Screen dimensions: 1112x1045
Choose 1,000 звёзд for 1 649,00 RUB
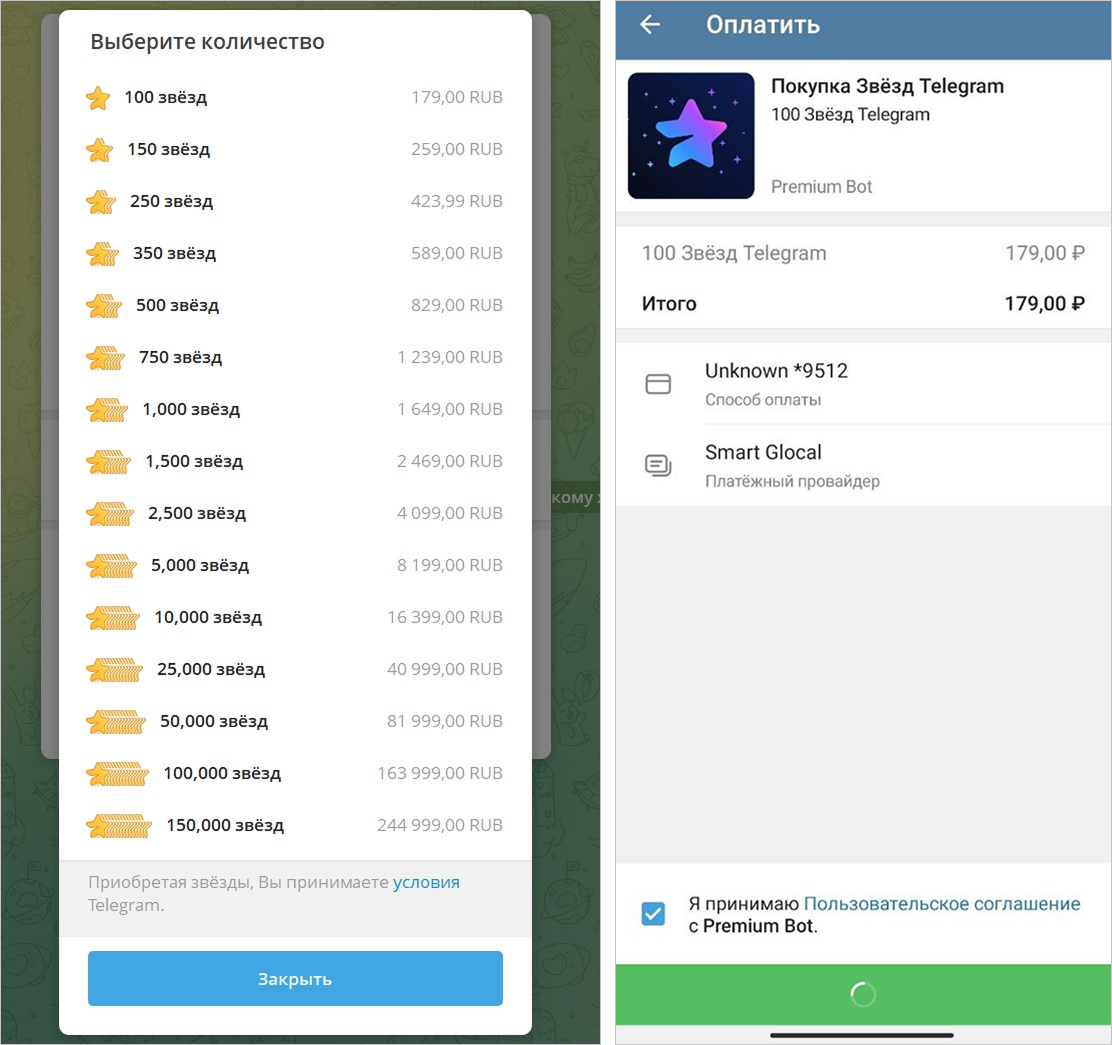(x=294, y=410)
